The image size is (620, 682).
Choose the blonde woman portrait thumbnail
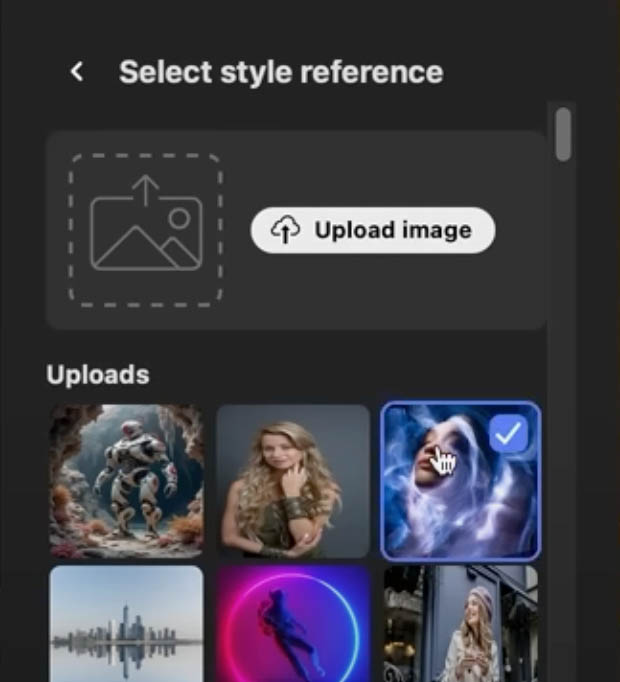coord(293,480)
